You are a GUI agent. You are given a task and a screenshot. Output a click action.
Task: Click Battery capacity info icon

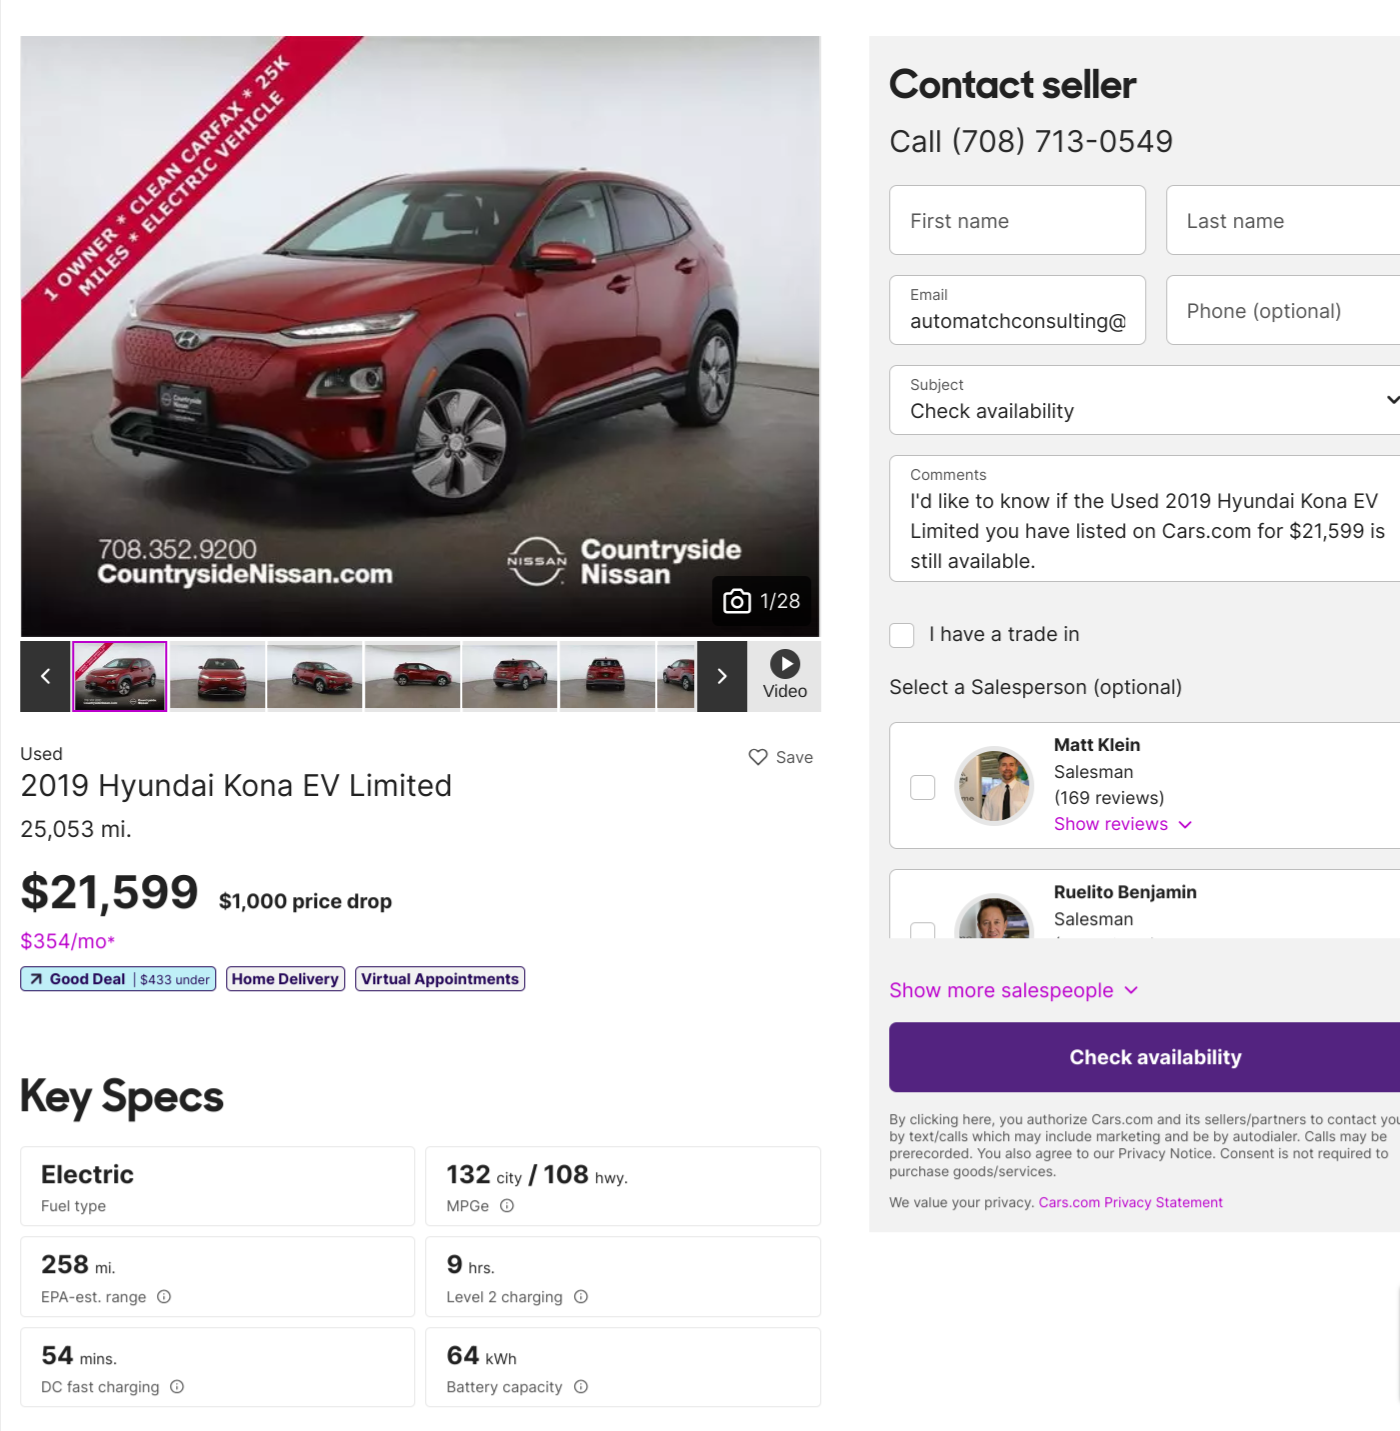pyautogui.click(x=581, y=1387)
